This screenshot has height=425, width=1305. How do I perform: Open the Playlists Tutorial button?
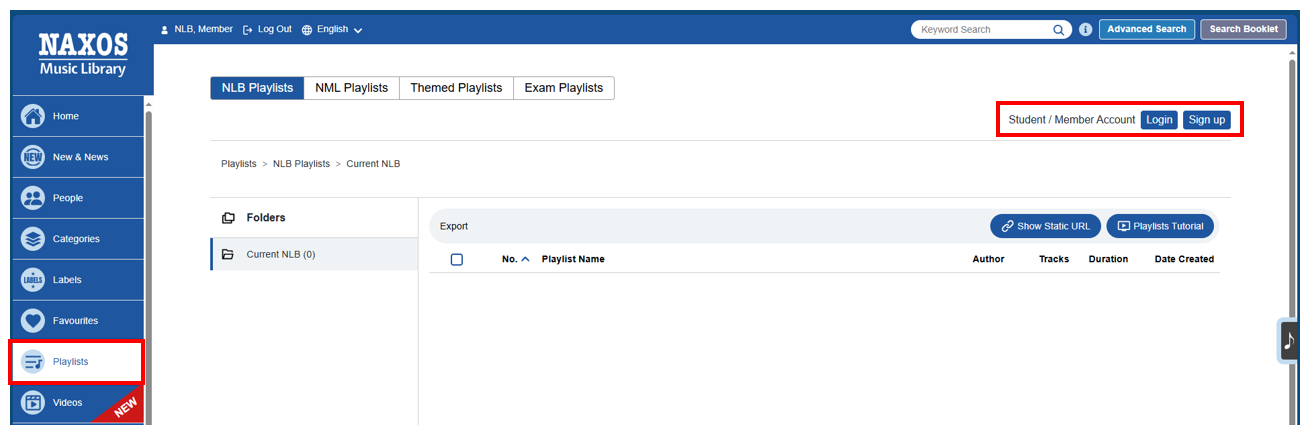click(x=1160, y=226)
